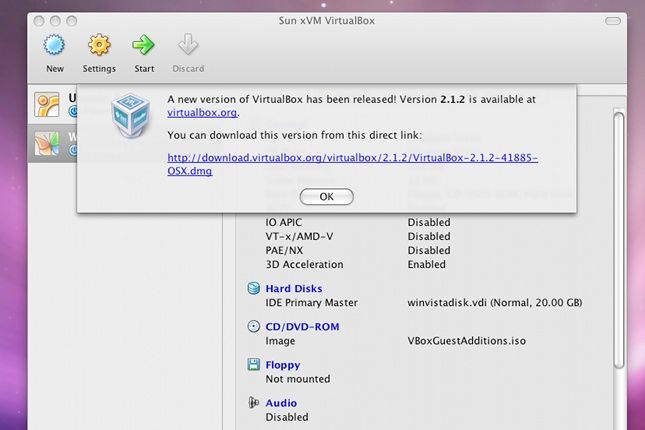Viewport: 645px width, 430px height.
Task: Open the CD/DVD-ROM settings heading
Action: [302, 327]
